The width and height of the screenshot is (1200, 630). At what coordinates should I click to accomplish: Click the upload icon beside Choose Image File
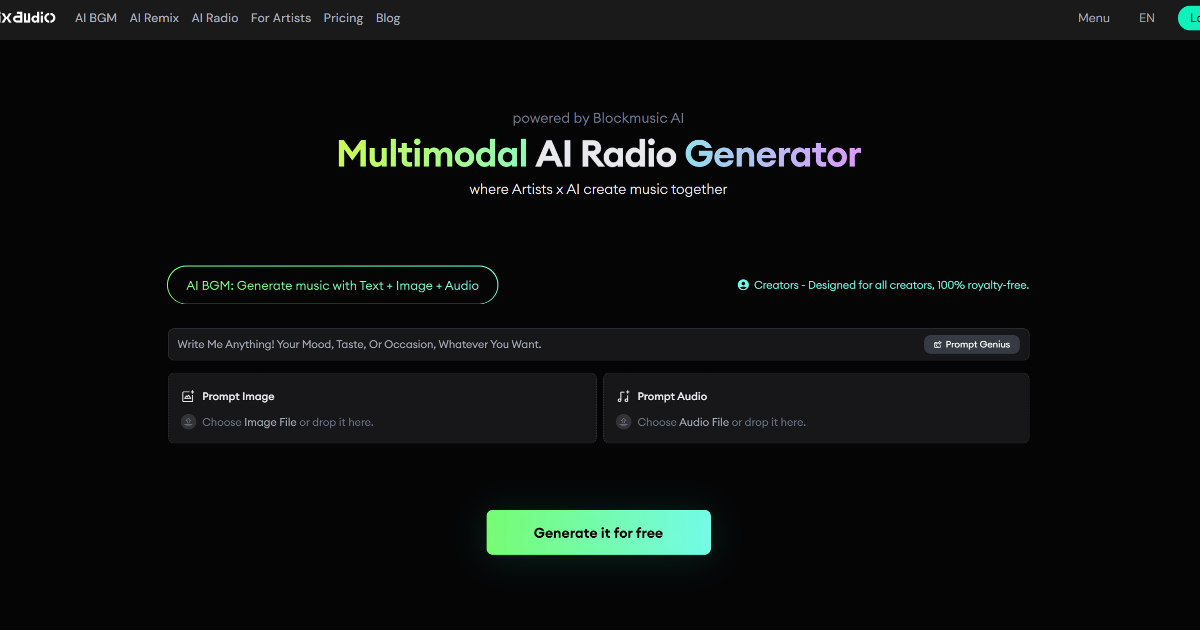click(x=187, y=421)
